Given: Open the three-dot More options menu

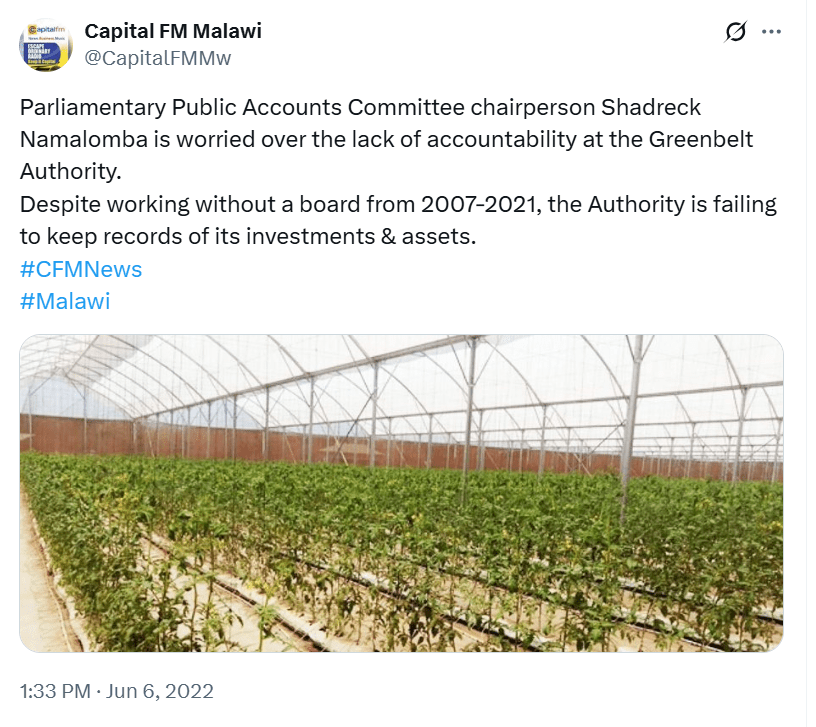Looking at the screenshot, I should click(x=771, y=32).
